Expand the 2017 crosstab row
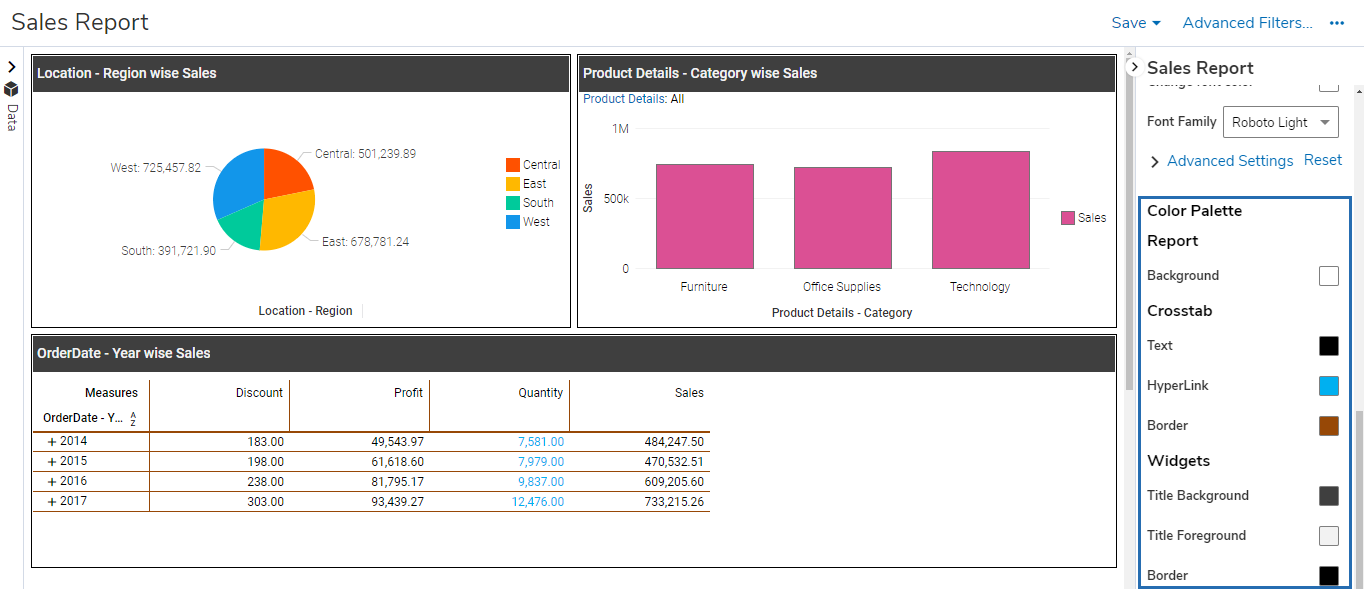This screenshot has width=1364, height=589. (x=51, y=501)
